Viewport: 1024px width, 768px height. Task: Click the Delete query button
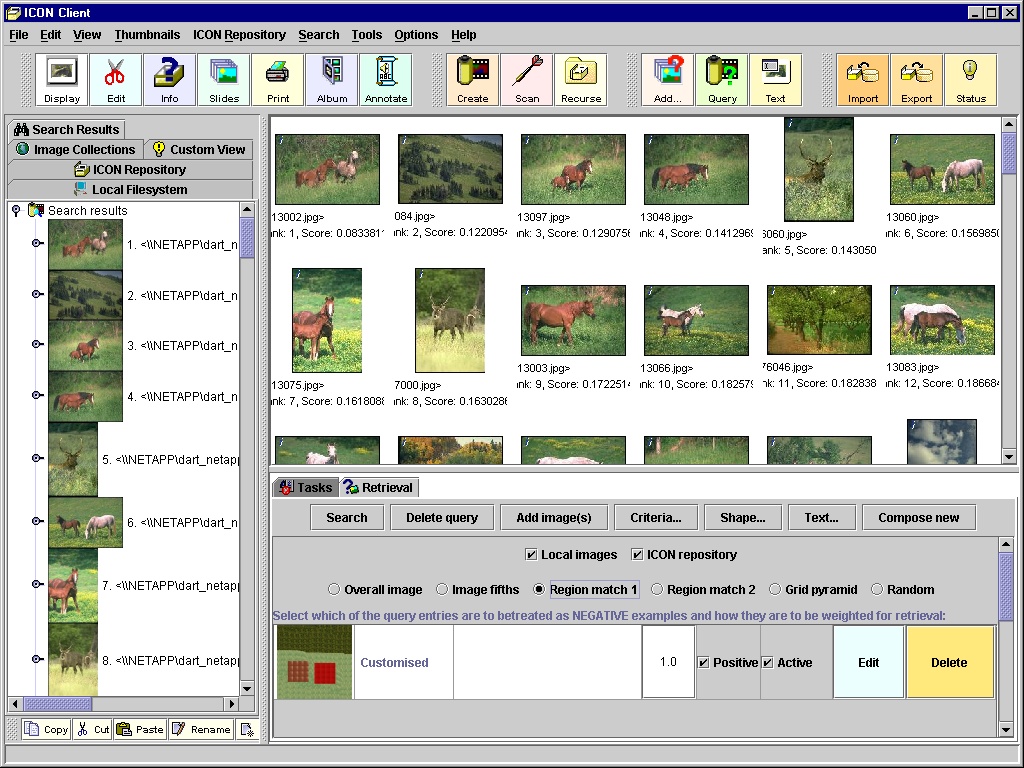[x=442, y=518]
